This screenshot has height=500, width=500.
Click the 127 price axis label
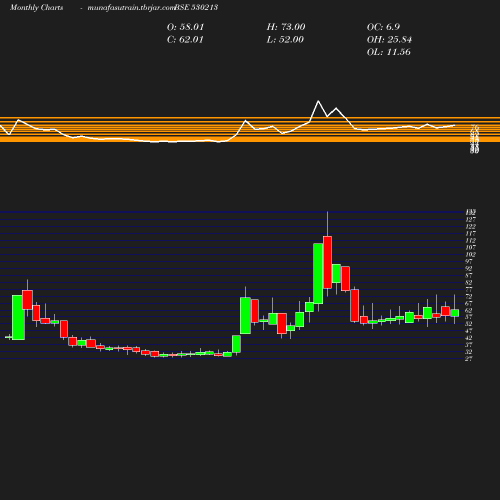point(471,219)
